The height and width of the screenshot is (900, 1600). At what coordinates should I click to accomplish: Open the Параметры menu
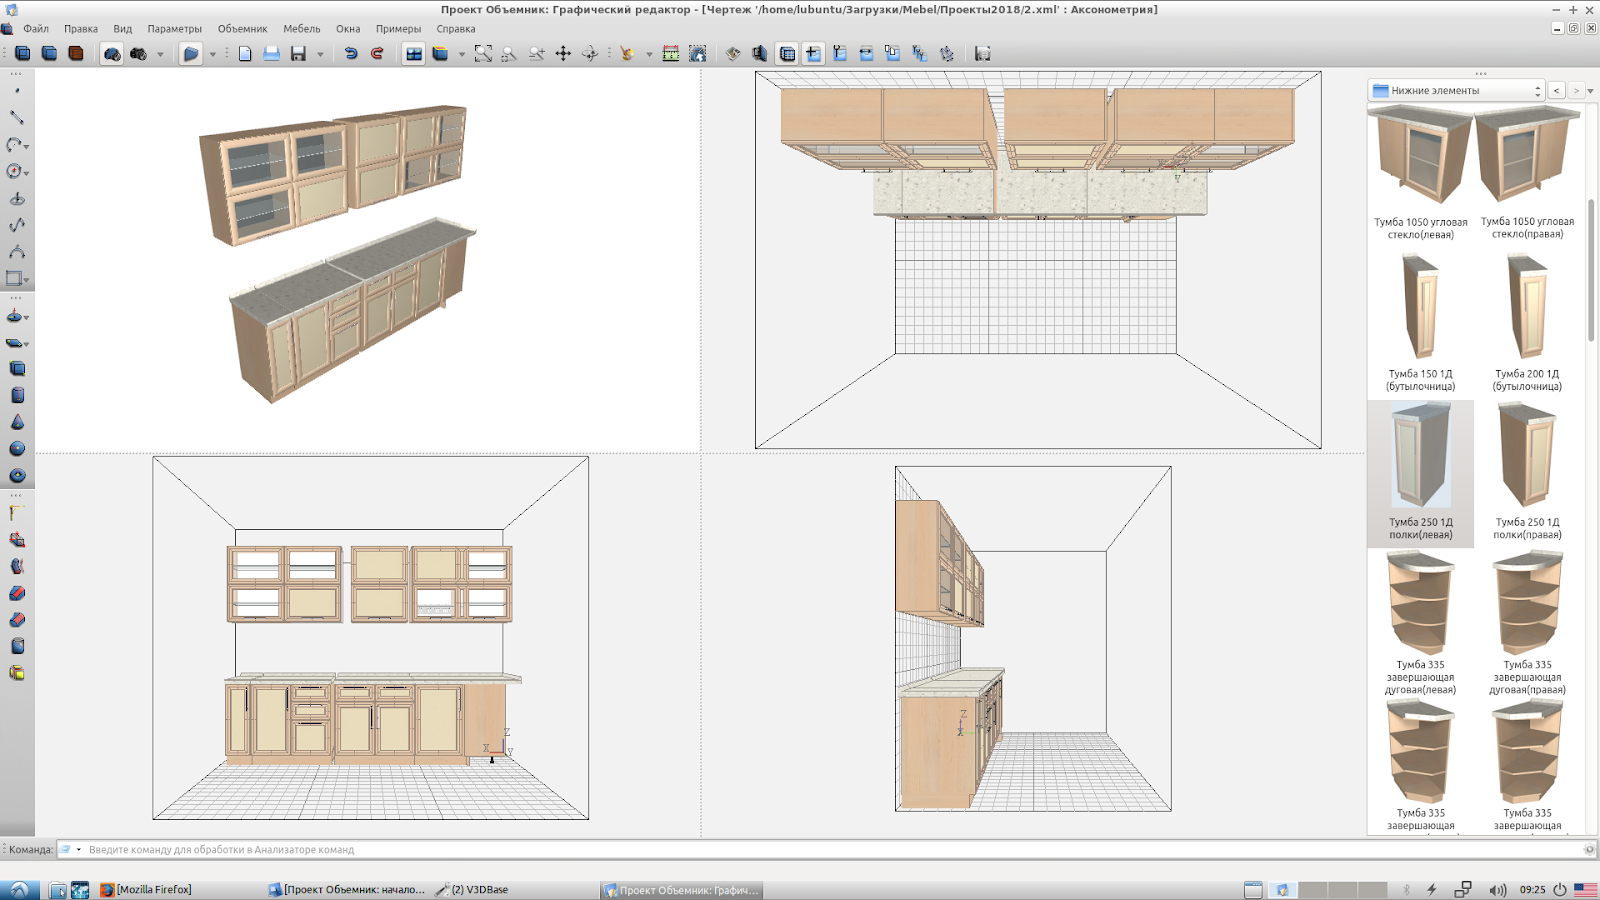pos(174,29)
